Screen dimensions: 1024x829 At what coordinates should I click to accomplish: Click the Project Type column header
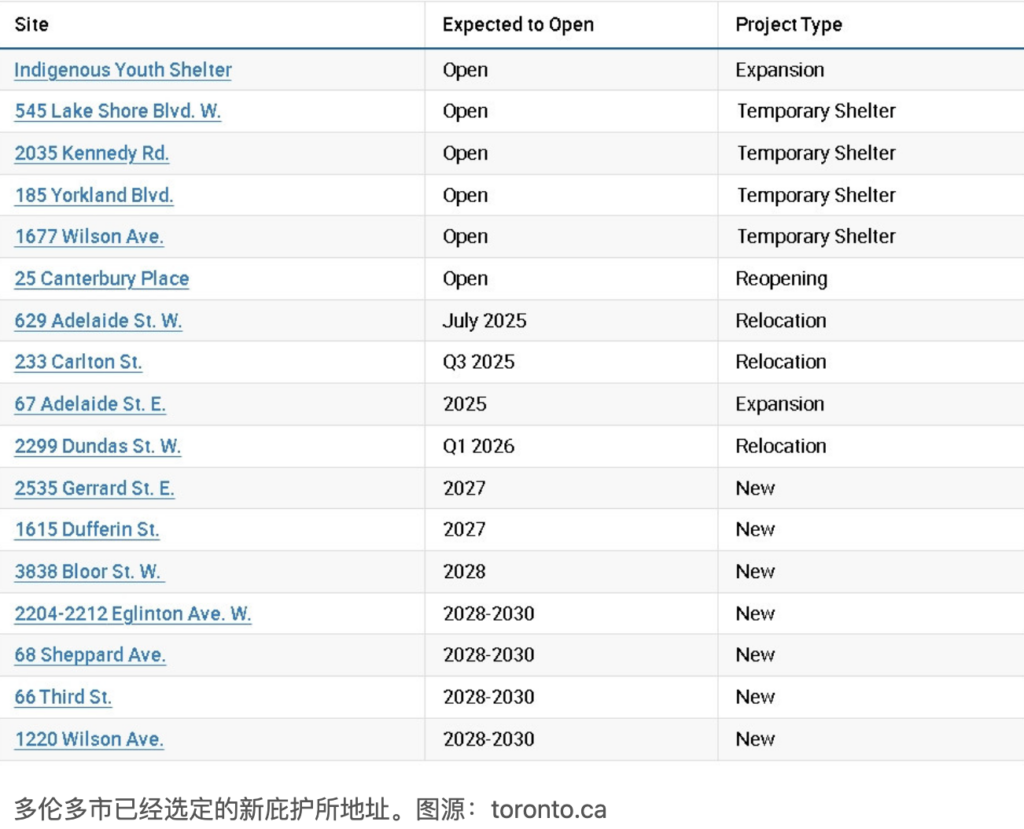pos(788,24)
